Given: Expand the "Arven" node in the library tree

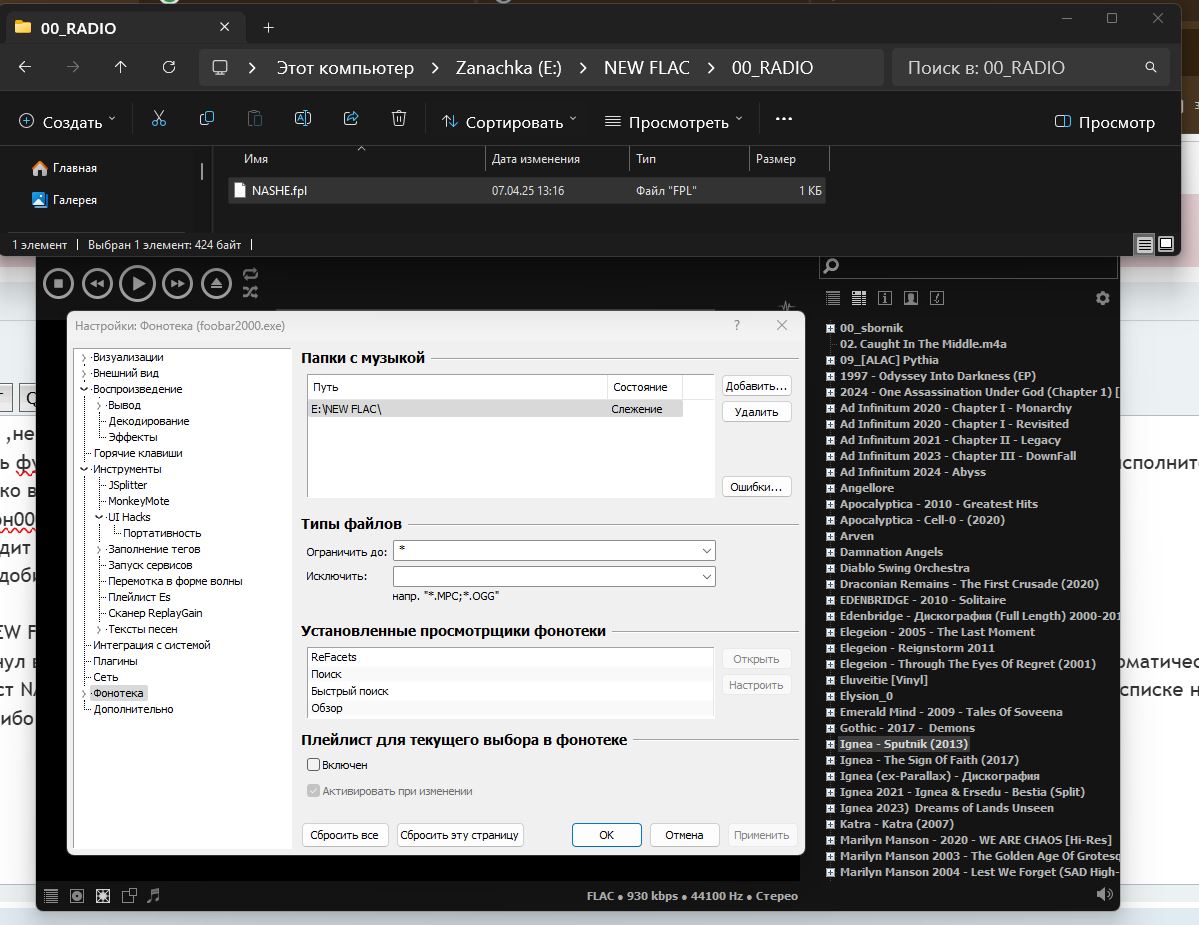Looking at the screenshot, I should (830, 536).
